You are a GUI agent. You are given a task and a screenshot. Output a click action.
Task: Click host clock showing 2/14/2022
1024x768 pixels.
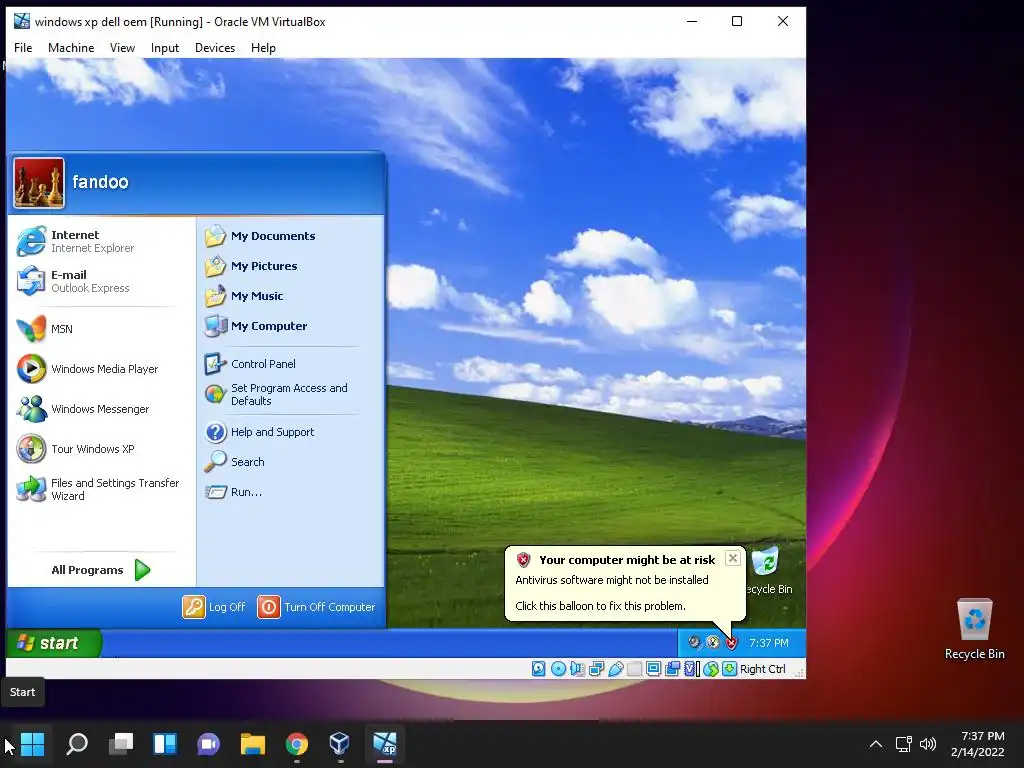click(977, 744)
